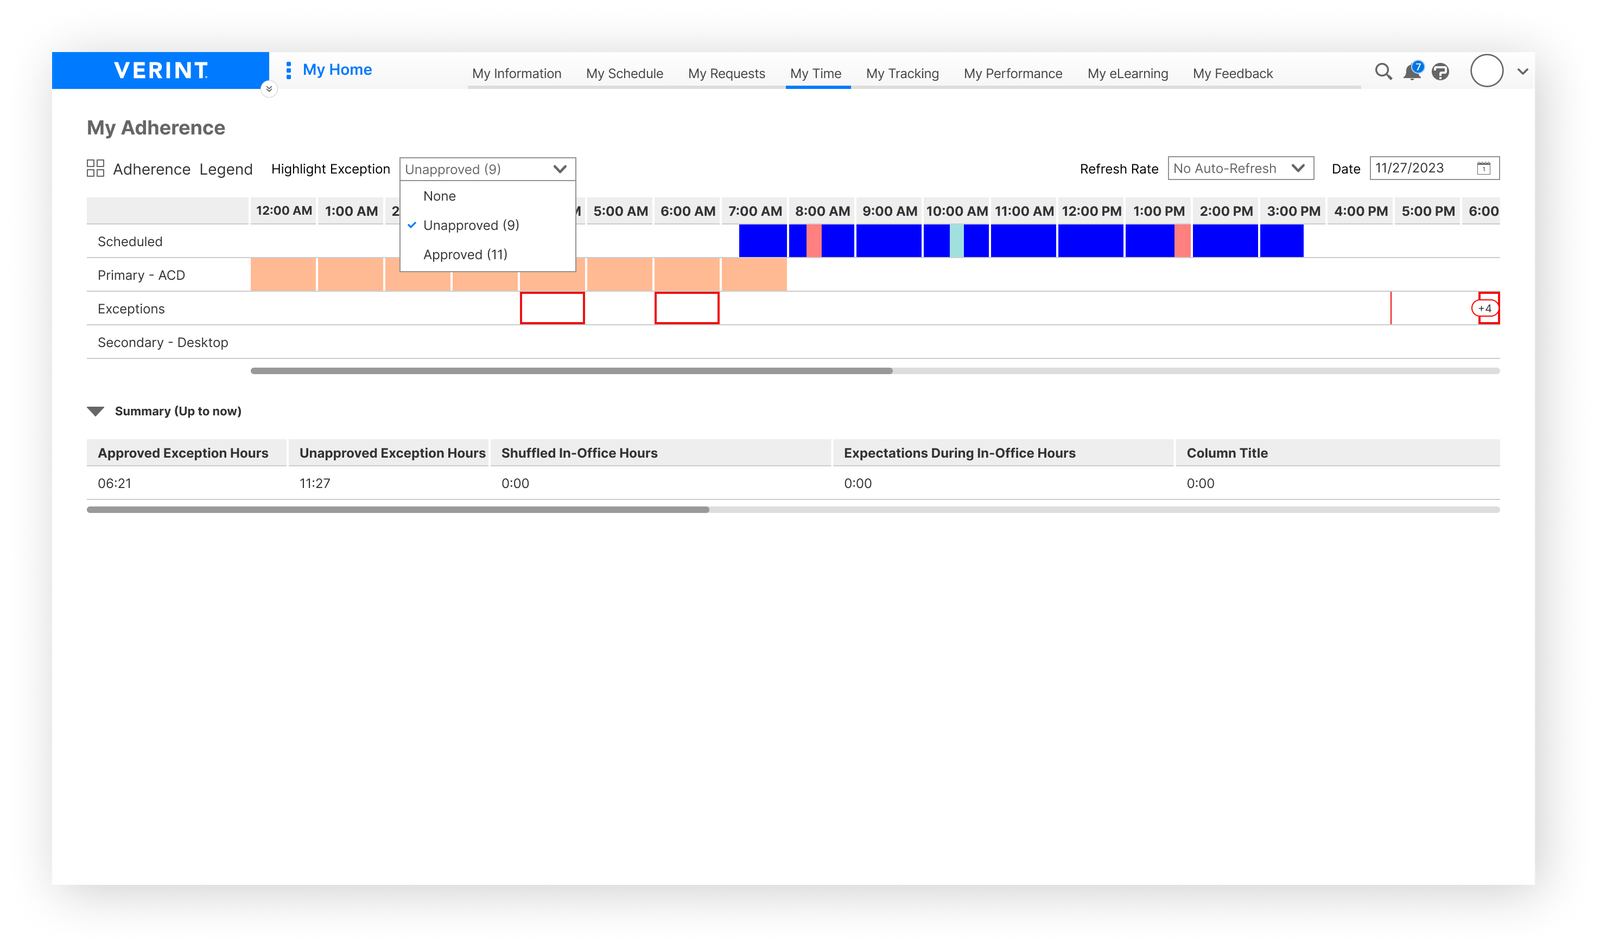Image resolution: width=1600 pixels, height=950 pixels.
Task: Click the timeline horizontal scrollbar
Action: [x=571, y=371]
